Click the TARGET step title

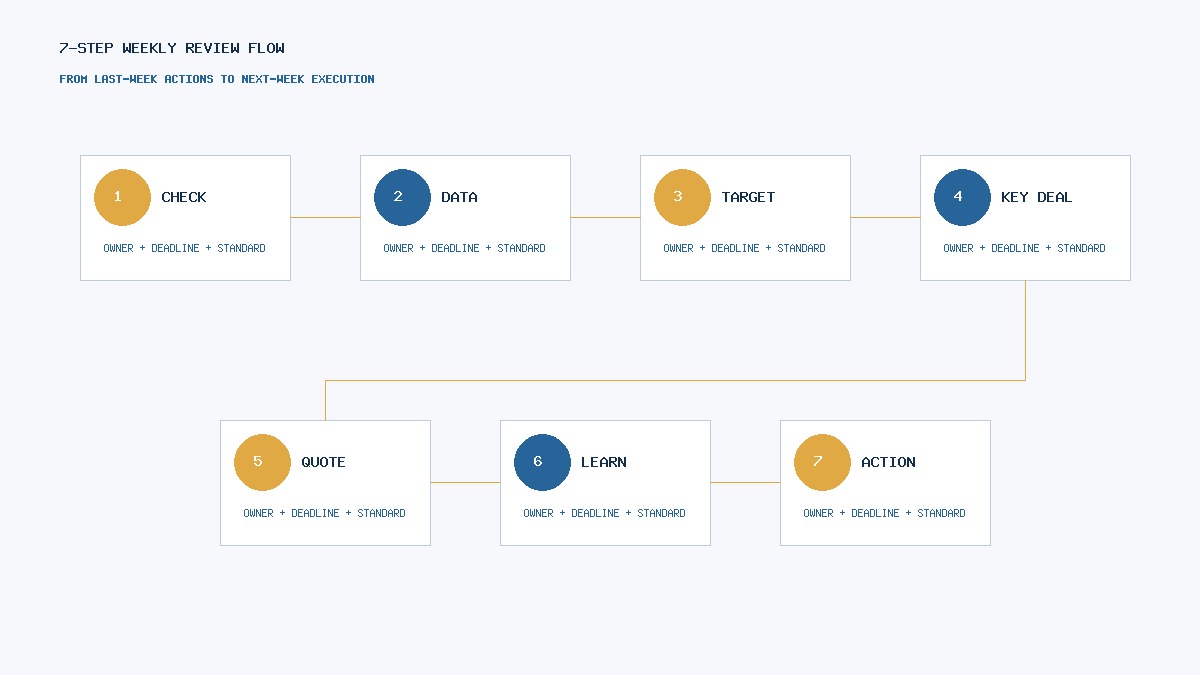point(748,197)
